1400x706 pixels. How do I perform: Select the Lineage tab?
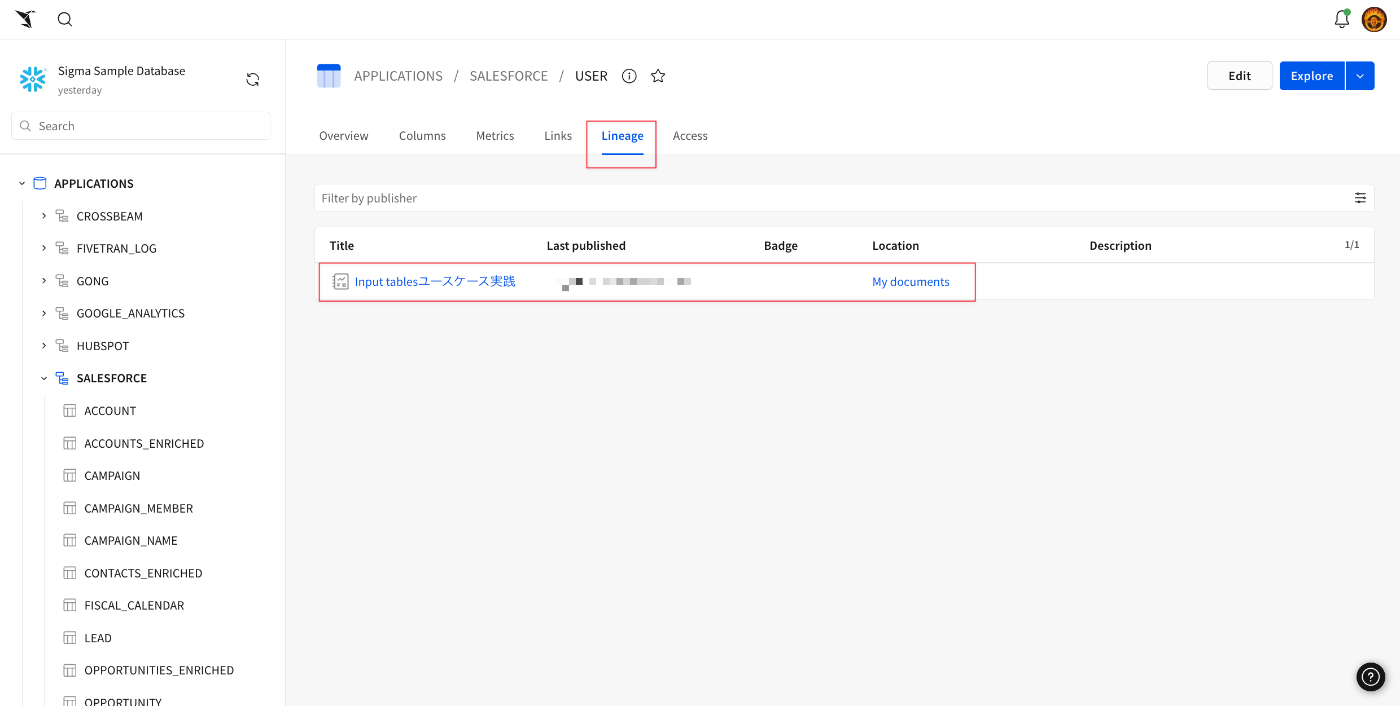[622, 136]
